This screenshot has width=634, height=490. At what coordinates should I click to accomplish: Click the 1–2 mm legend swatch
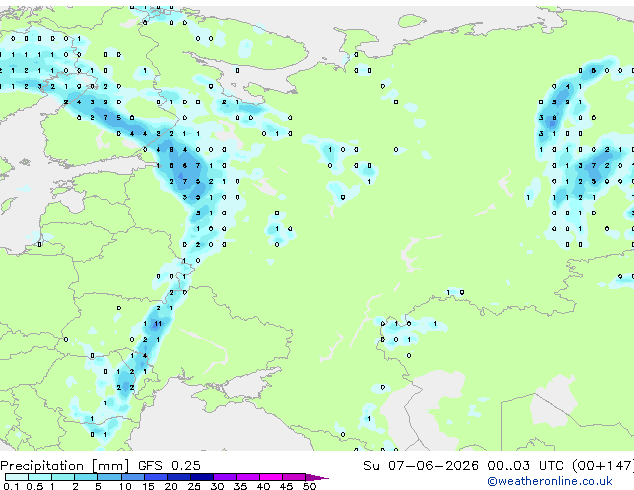tap(63, 477)
